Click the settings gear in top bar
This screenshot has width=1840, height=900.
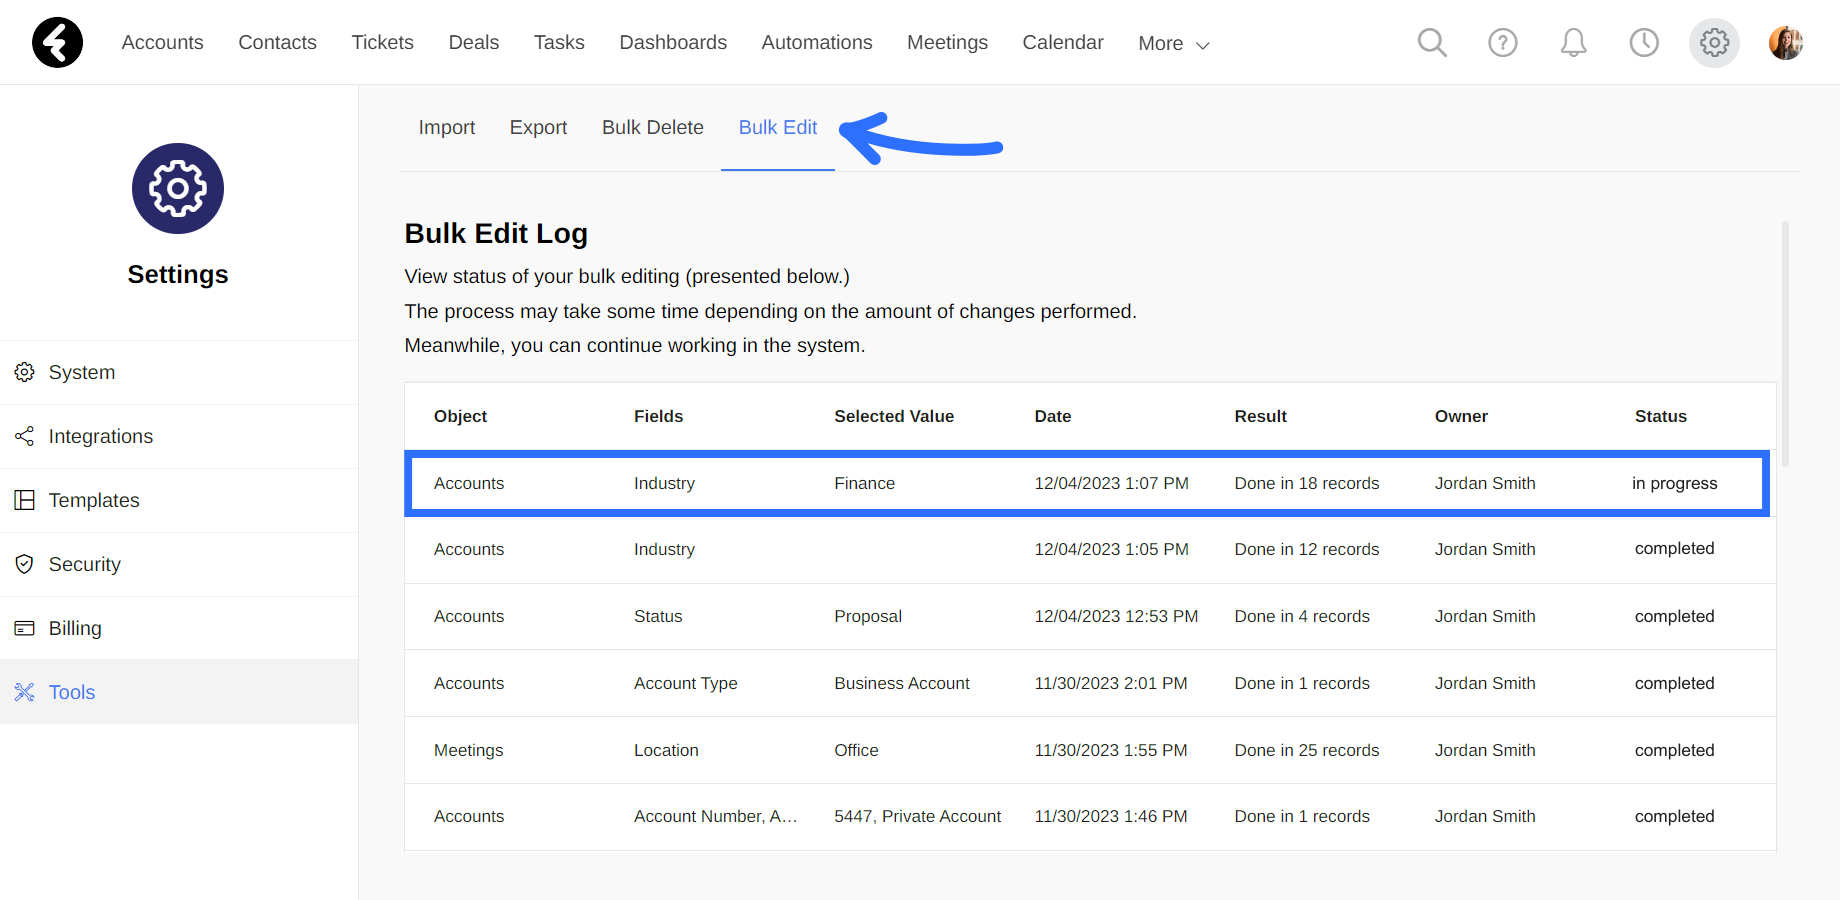click(x=1714, y=42)
